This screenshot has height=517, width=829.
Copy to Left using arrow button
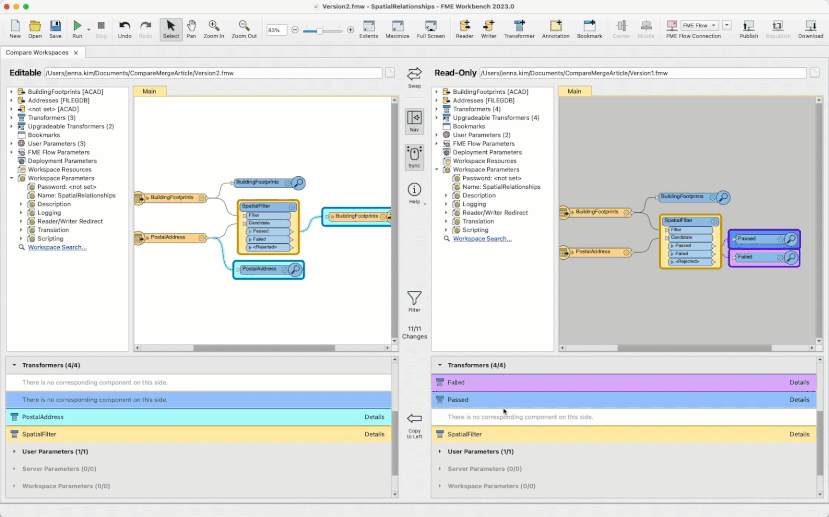414,426
